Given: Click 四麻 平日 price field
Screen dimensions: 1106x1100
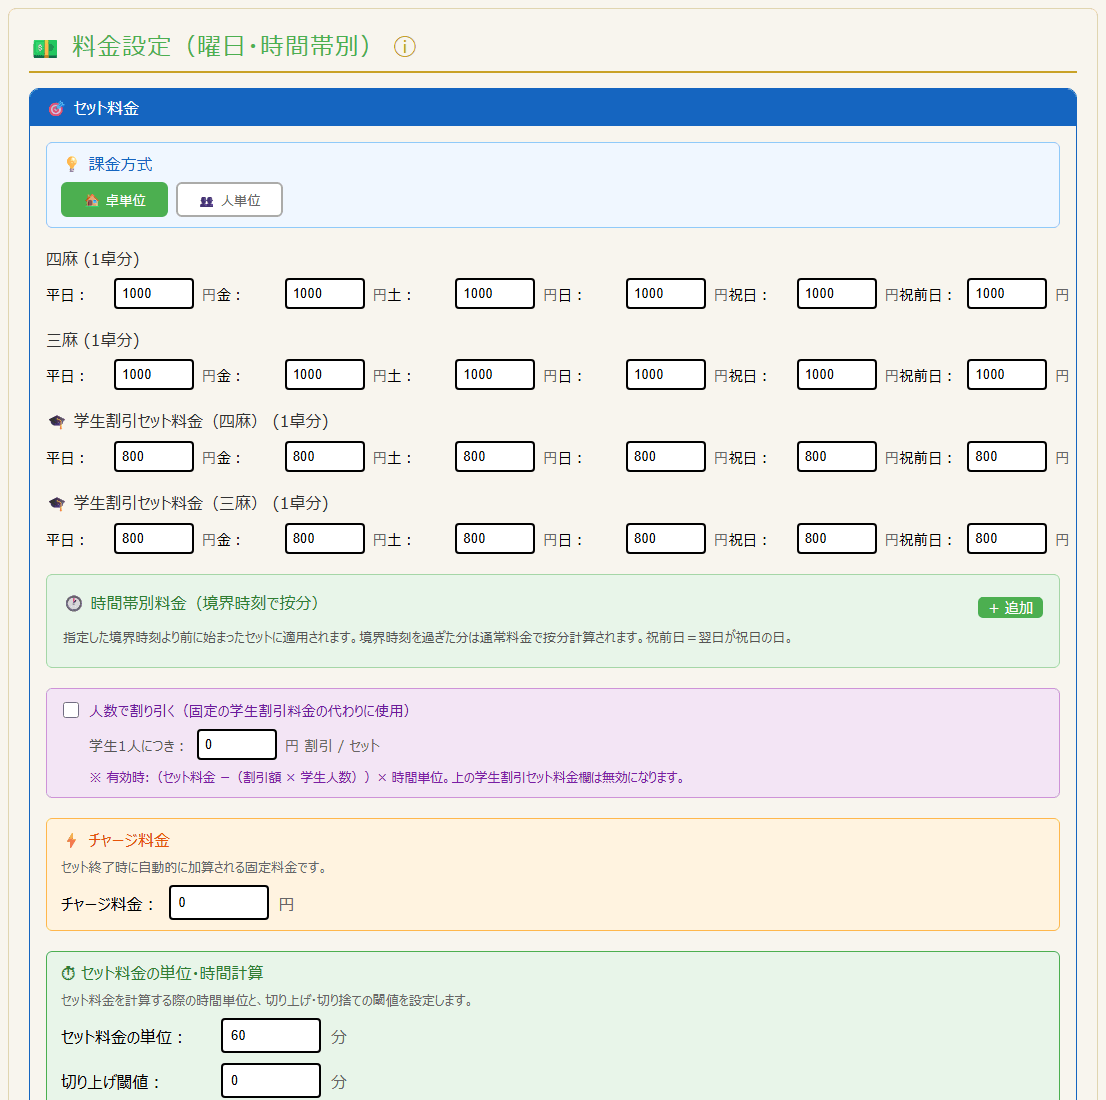Looking at the screenshot, I should click(x=154, y=294).
